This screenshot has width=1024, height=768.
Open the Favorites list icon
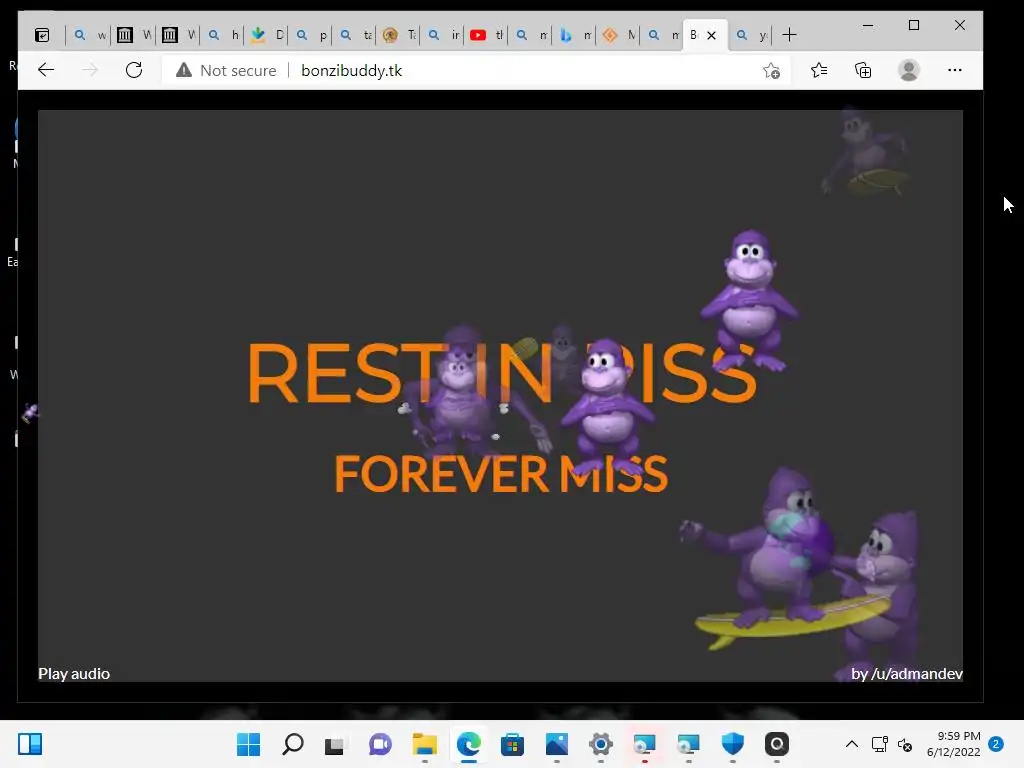(x=819, y=70)
